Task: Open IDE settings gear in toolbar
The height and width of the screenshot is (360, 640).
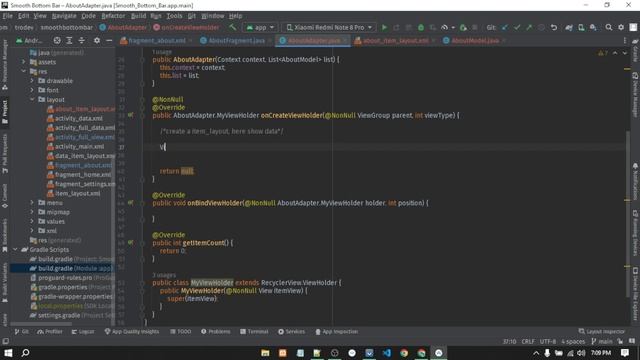Action: 621,27
